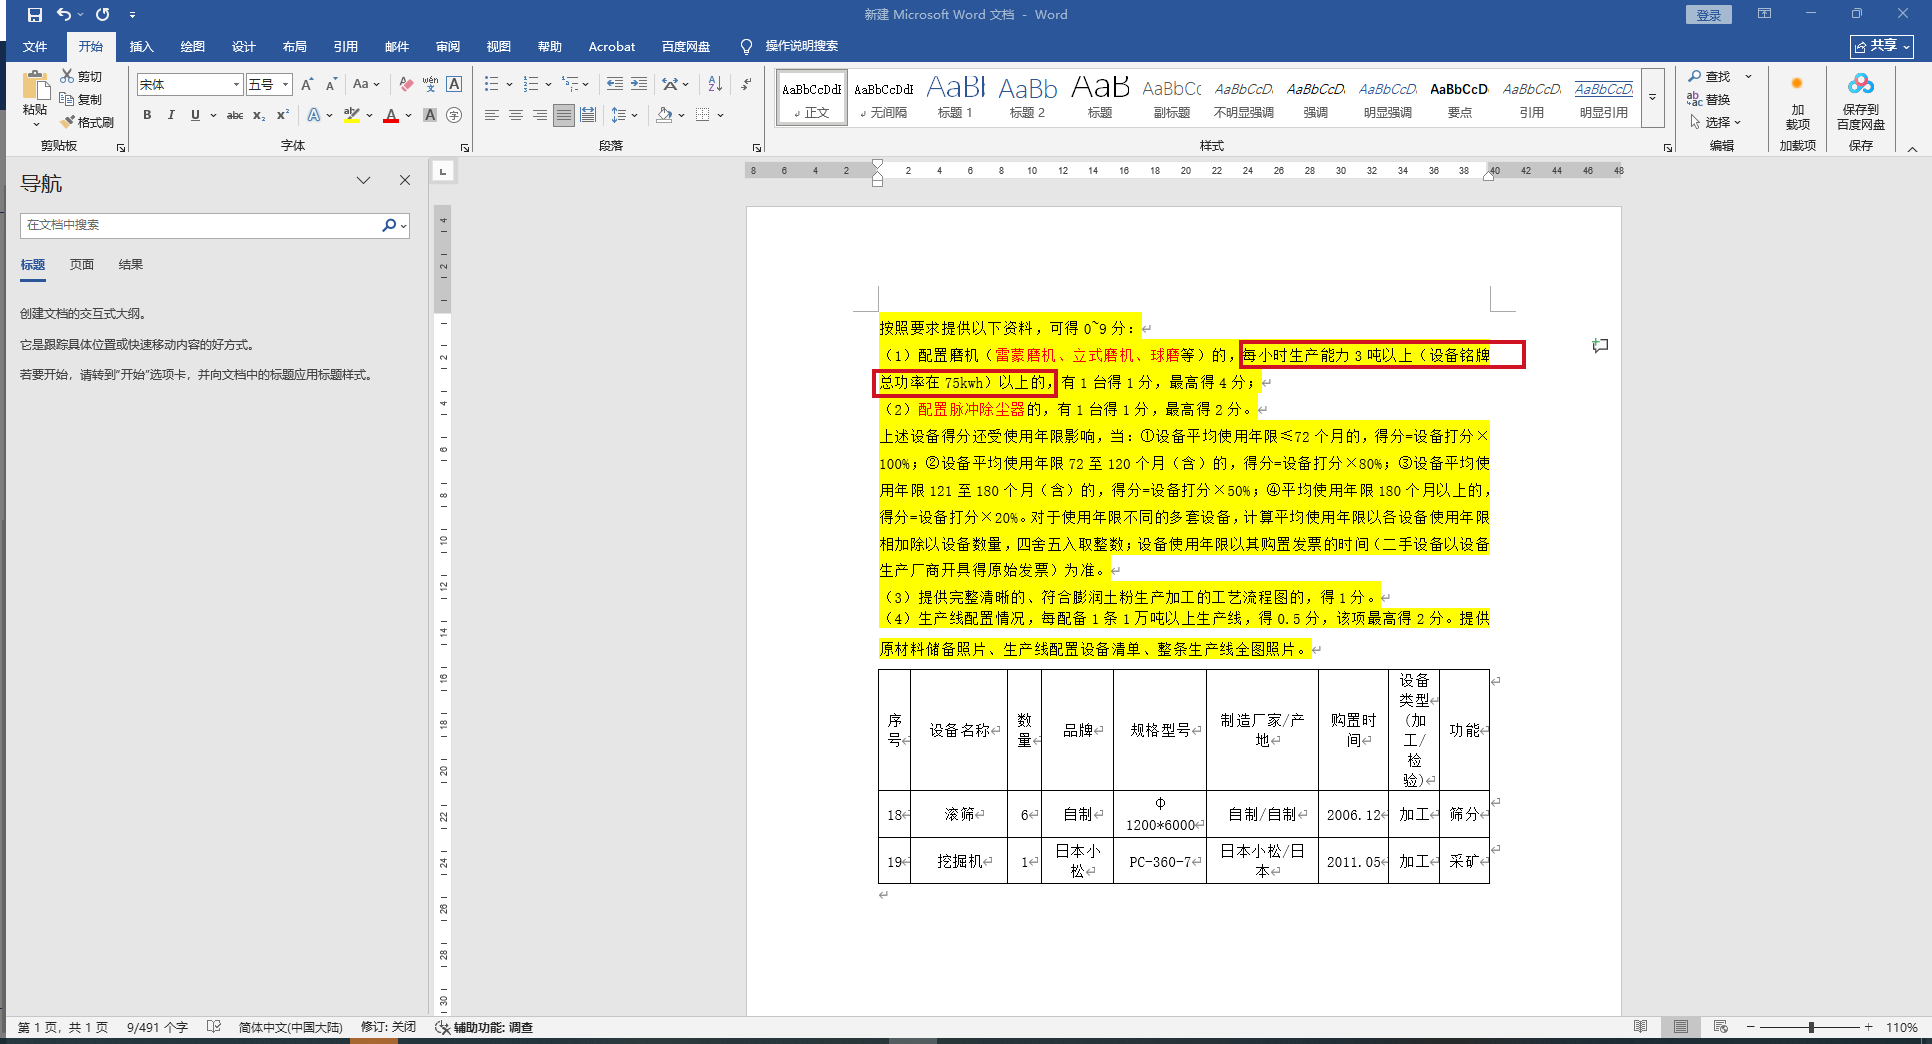The width and height of the screenshot is (1932, 1044).
Task: Switch to the 审阅 Review tab
Action: 447,46
